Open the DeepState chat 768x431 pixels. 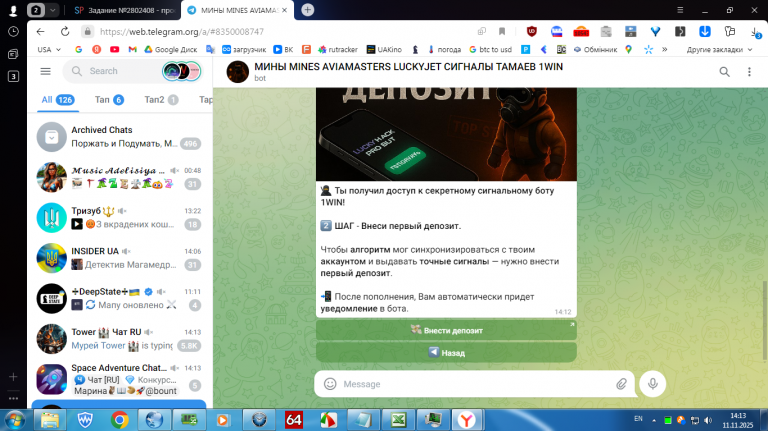(120, 298)
